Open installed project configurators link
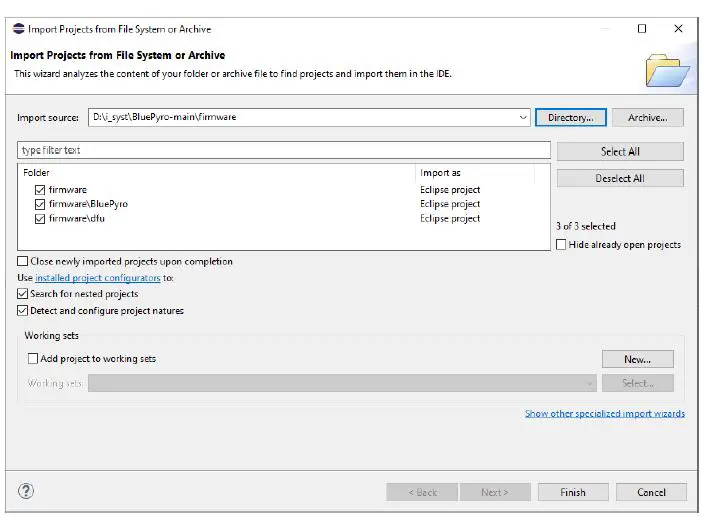 (98, 278)
